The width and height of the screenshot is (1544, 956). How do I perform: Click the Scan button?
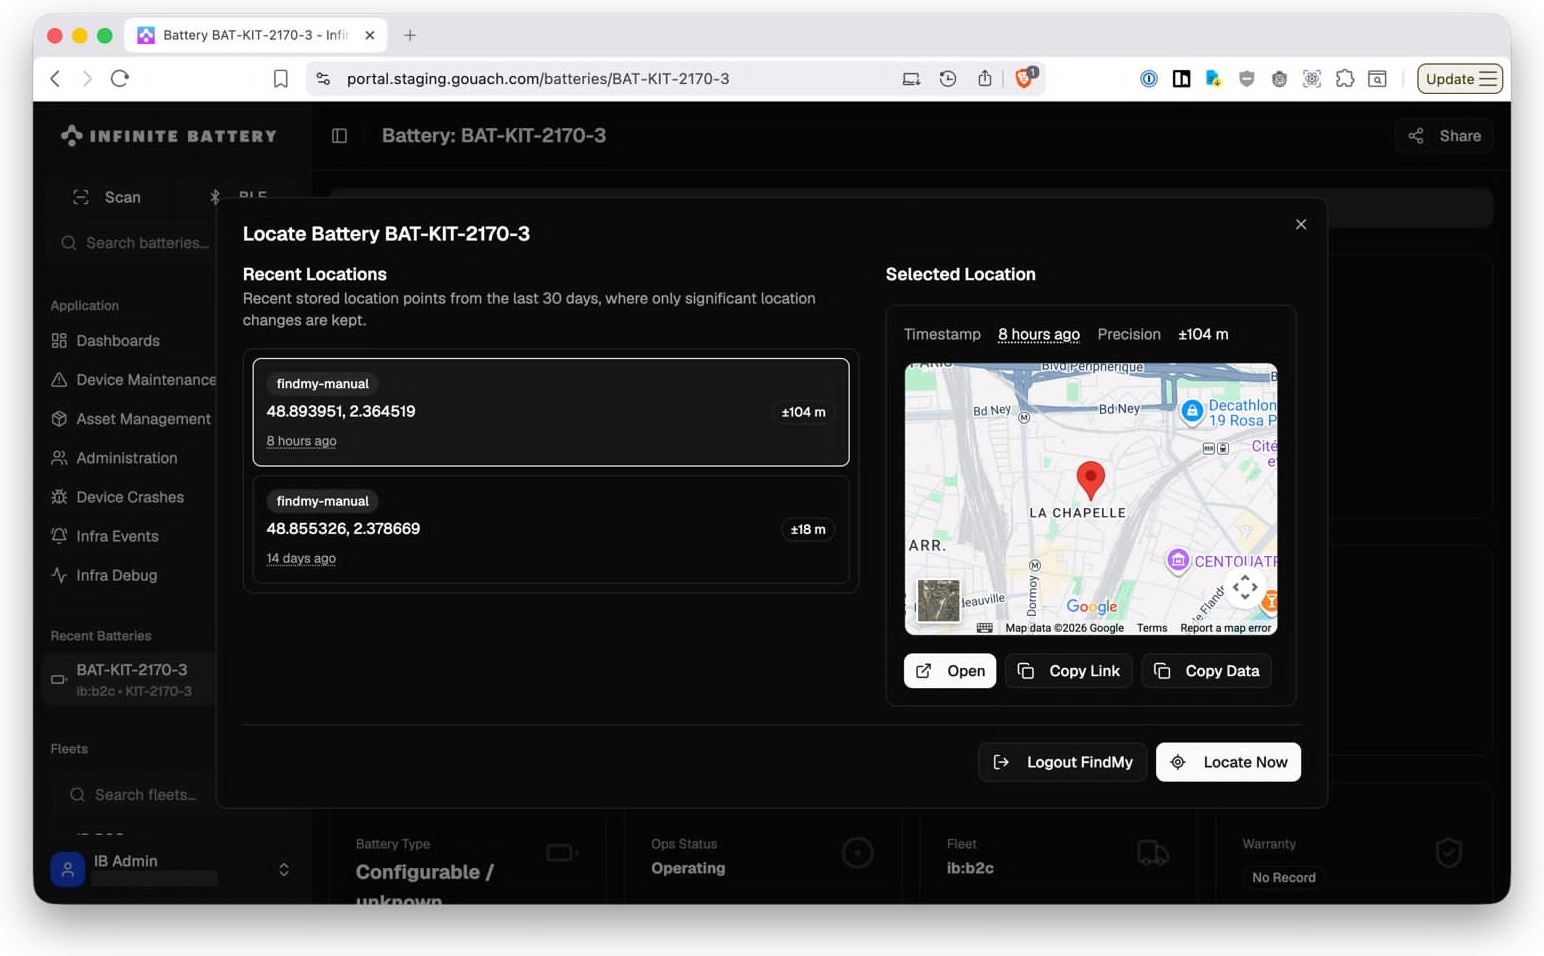tap(107, 197)
